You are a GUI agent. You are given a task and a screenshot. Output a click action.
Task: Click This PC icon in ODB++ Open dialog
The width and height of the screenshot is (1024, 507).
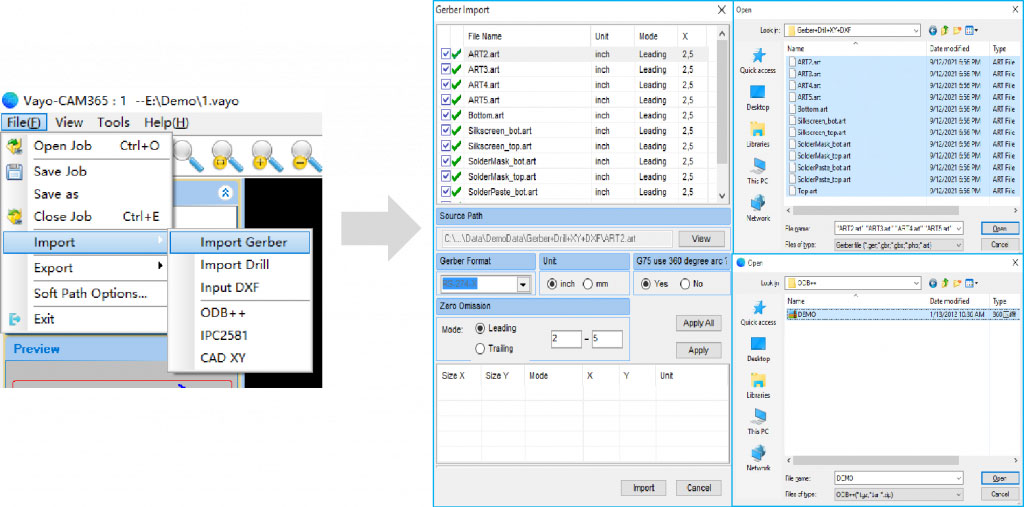(x=757, y=420)
